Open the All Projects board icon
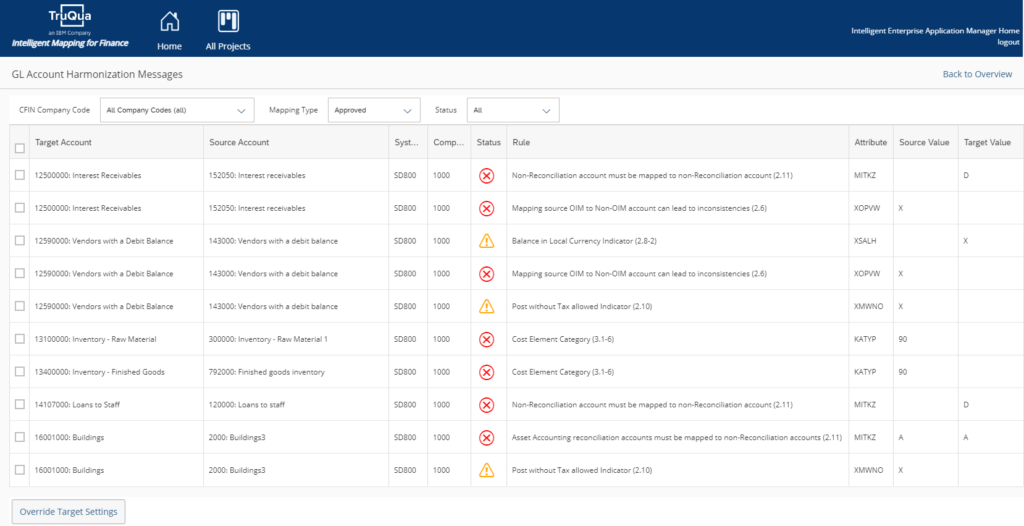The height and width of the screenshot is (526, 1024). (228, 21)
